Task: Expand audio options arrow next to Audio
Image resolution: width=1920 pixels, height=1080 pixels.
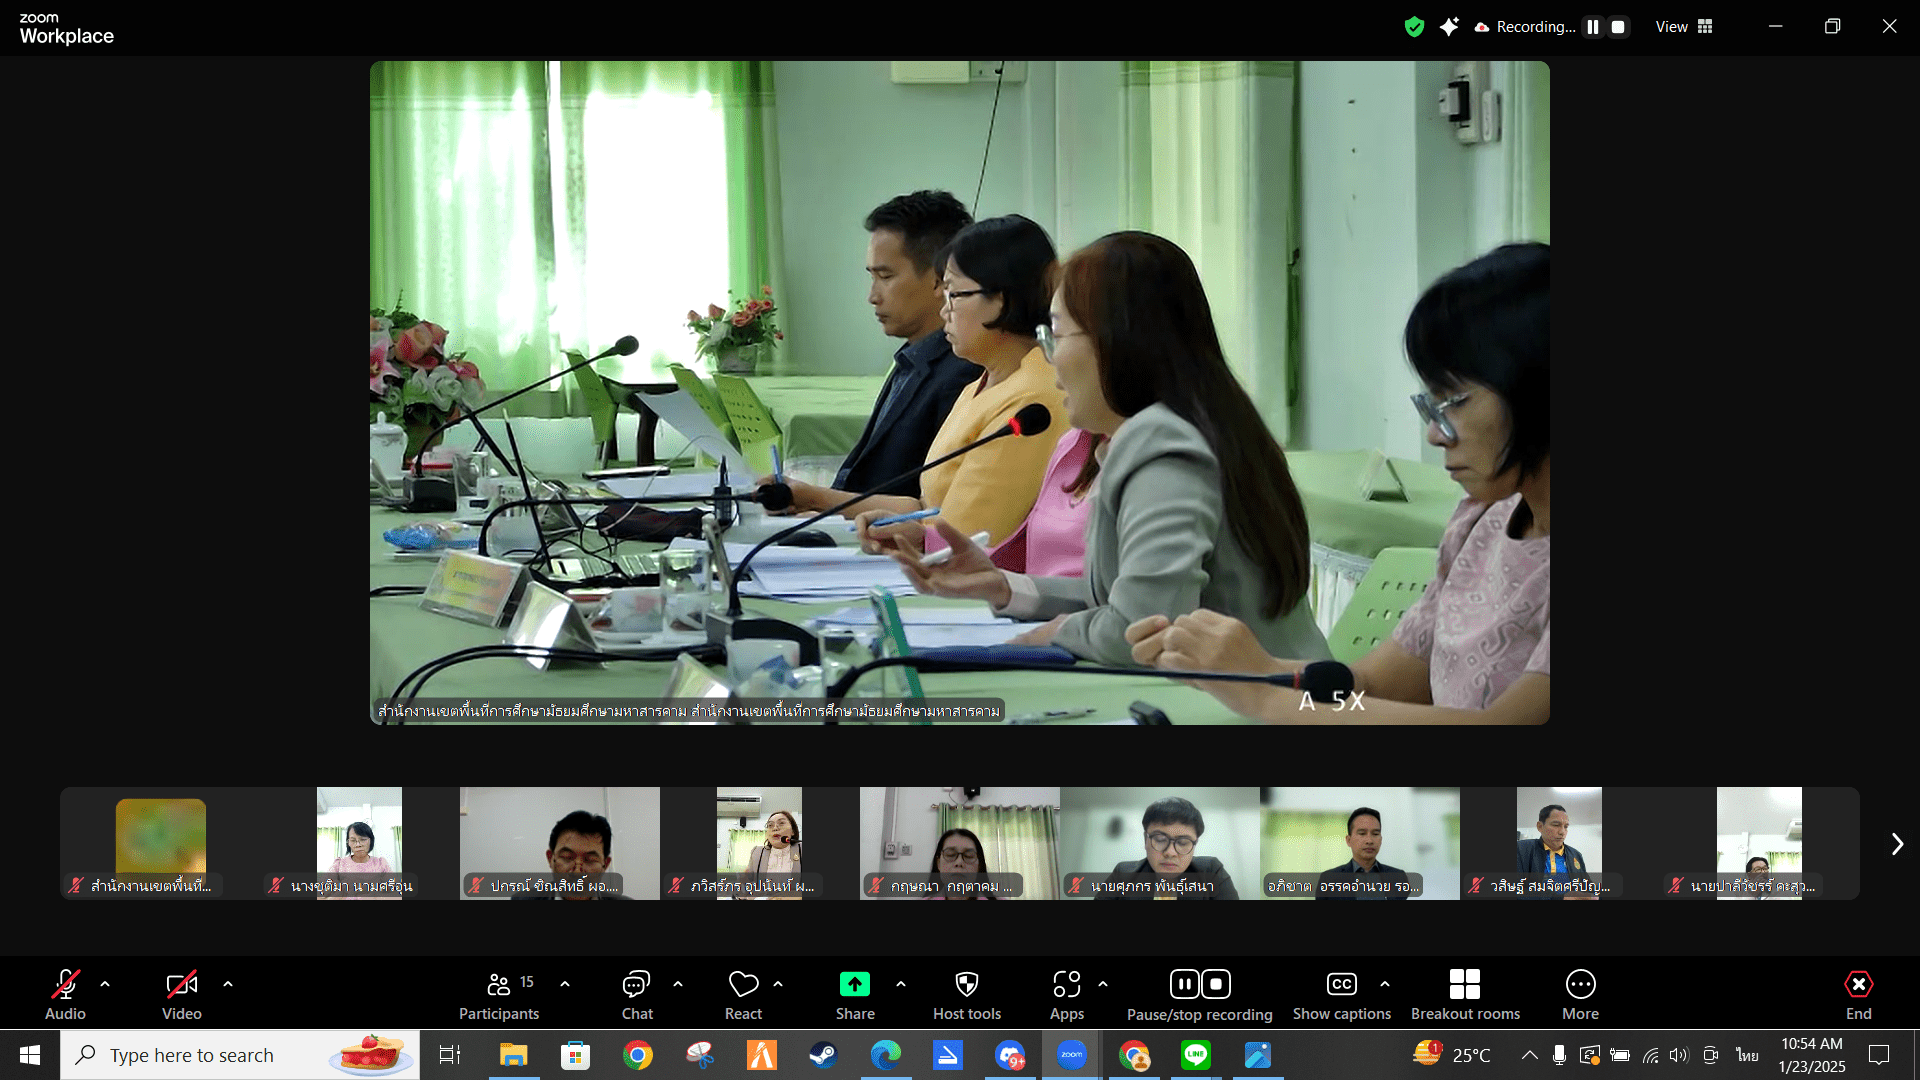Action: click(105, 984)
